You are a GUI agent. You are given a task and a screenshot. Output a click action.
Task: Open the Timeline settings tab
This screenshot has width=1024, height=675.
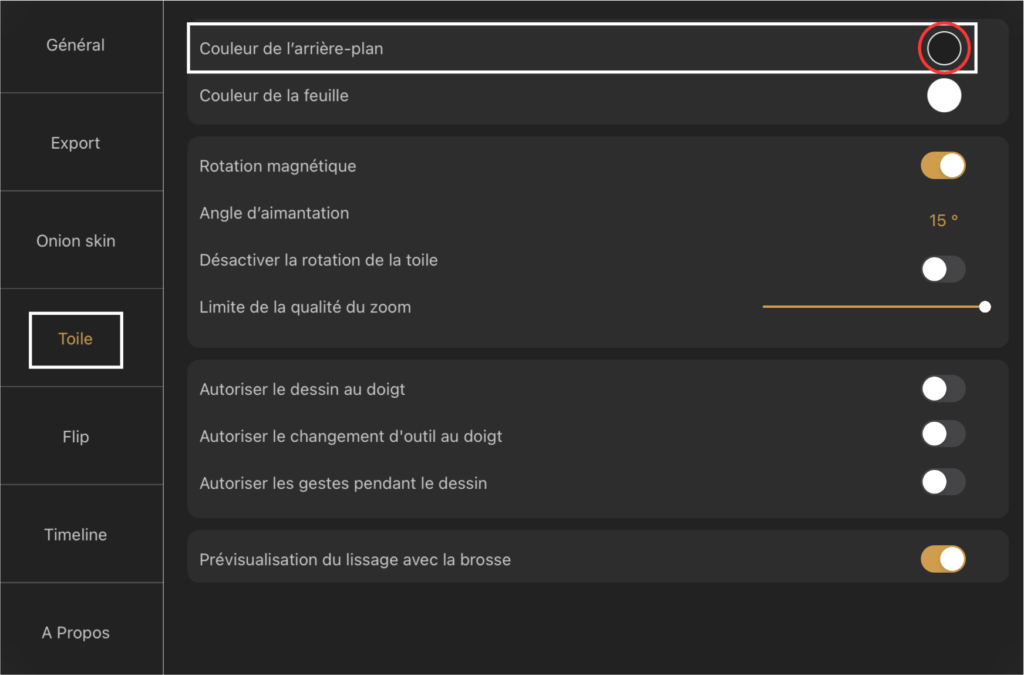pos(75,535)
